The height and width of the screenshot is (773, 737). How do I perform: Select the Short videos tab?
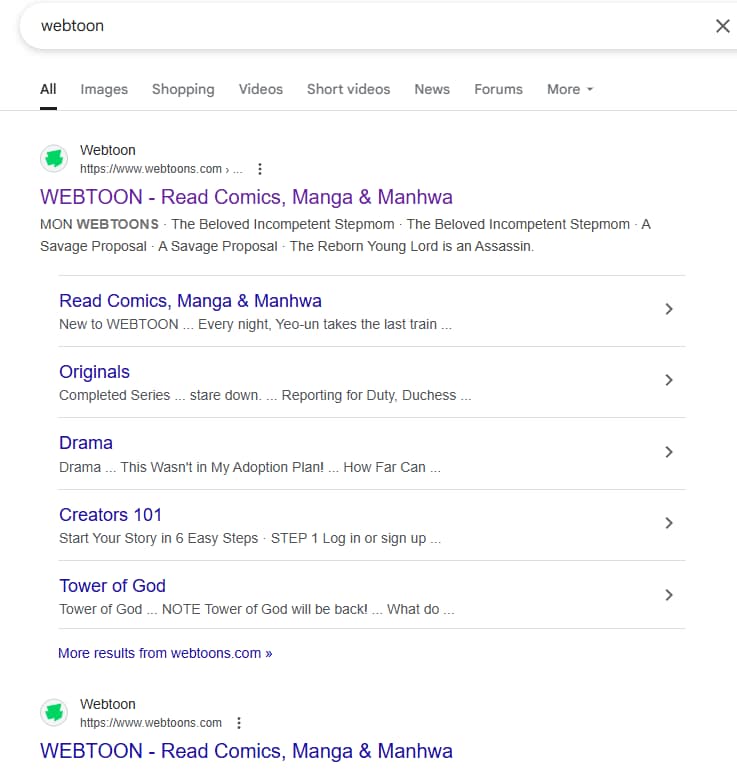pos(348,89)
